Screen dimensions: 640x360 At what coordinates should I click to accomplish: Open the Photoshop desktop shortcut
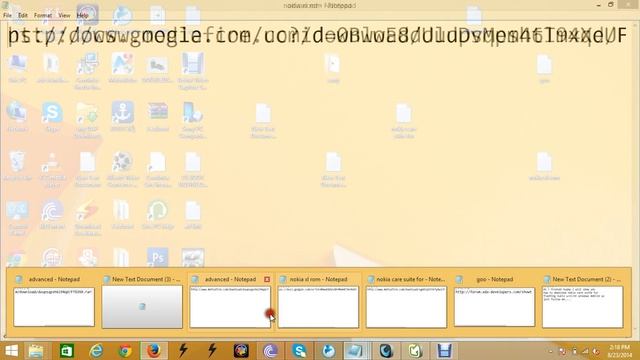[x=158, y=258]
